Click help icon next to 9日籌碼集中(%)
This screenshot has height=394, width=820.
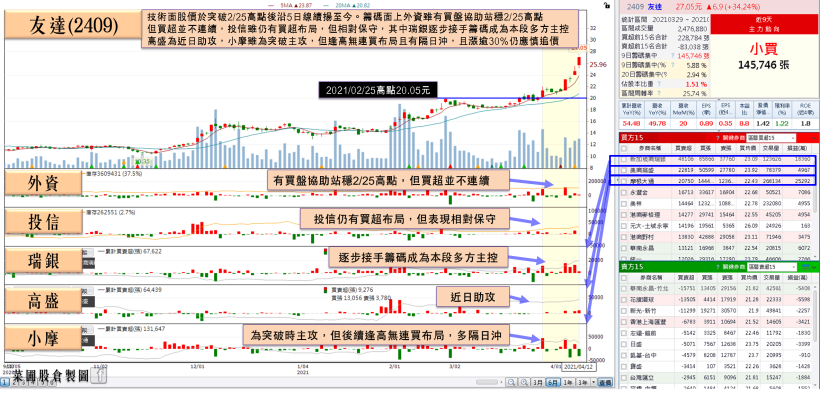click(x=673, y=65)
